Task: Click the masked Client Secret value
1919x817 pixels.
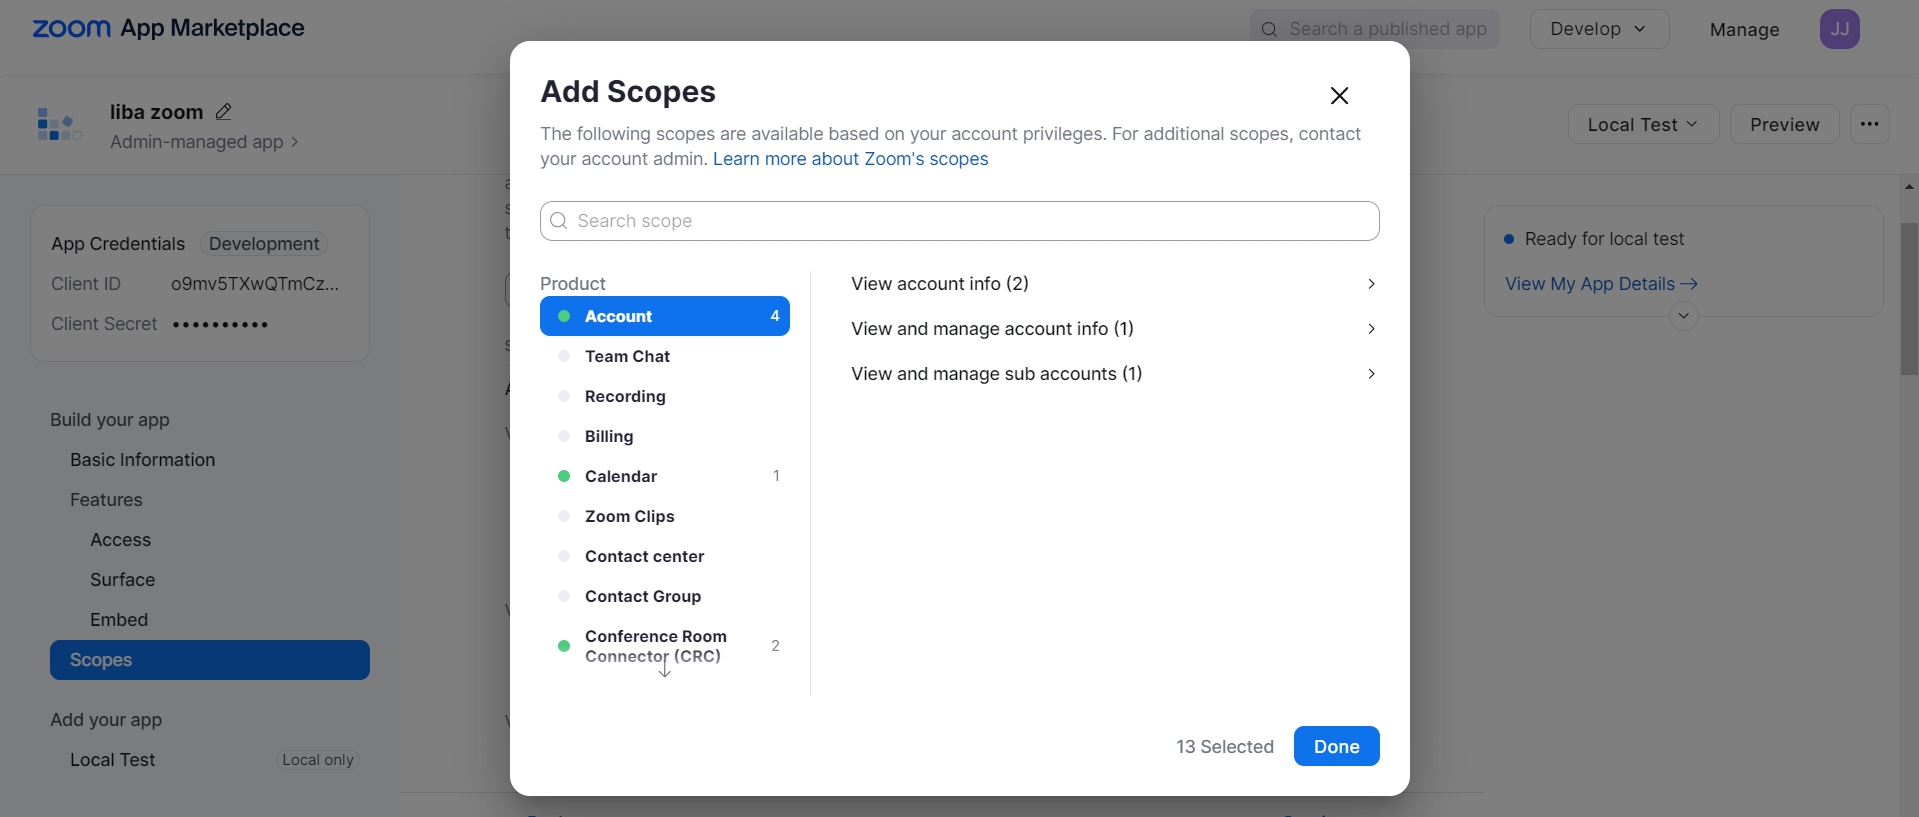Action: 221,324
